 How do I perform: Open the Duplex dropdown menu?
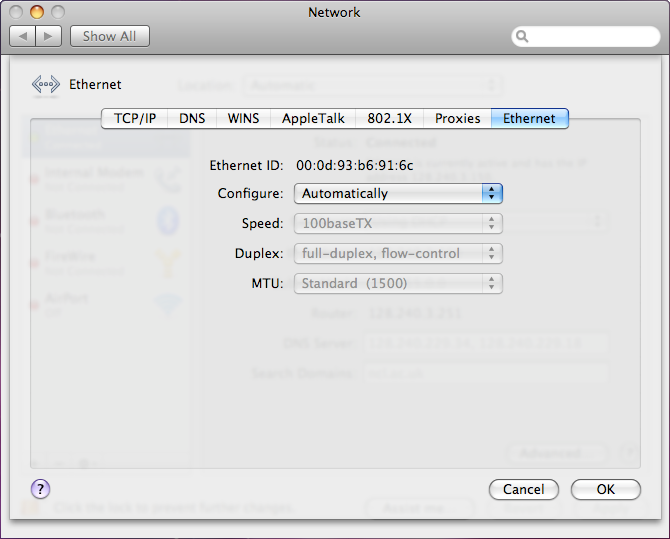coord(397,253)
